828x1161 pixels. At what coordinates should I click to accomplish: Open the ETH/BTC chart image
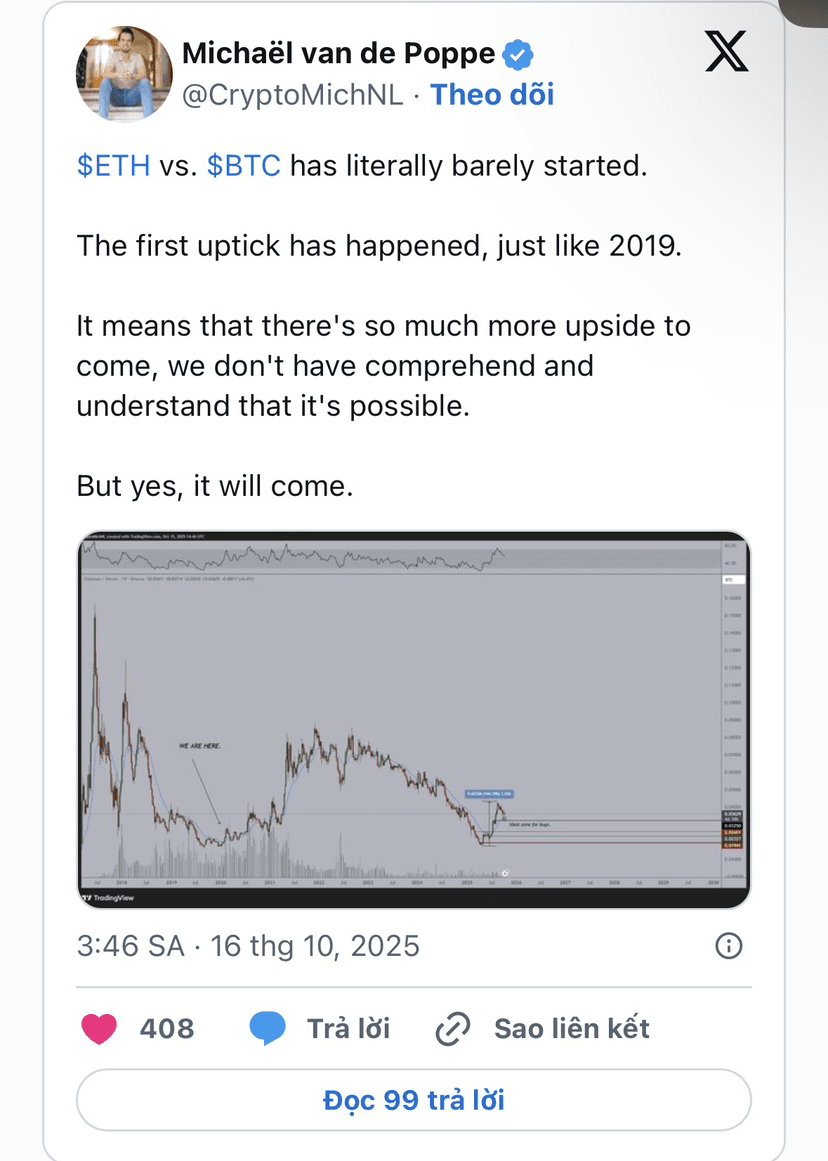[414, 720]
